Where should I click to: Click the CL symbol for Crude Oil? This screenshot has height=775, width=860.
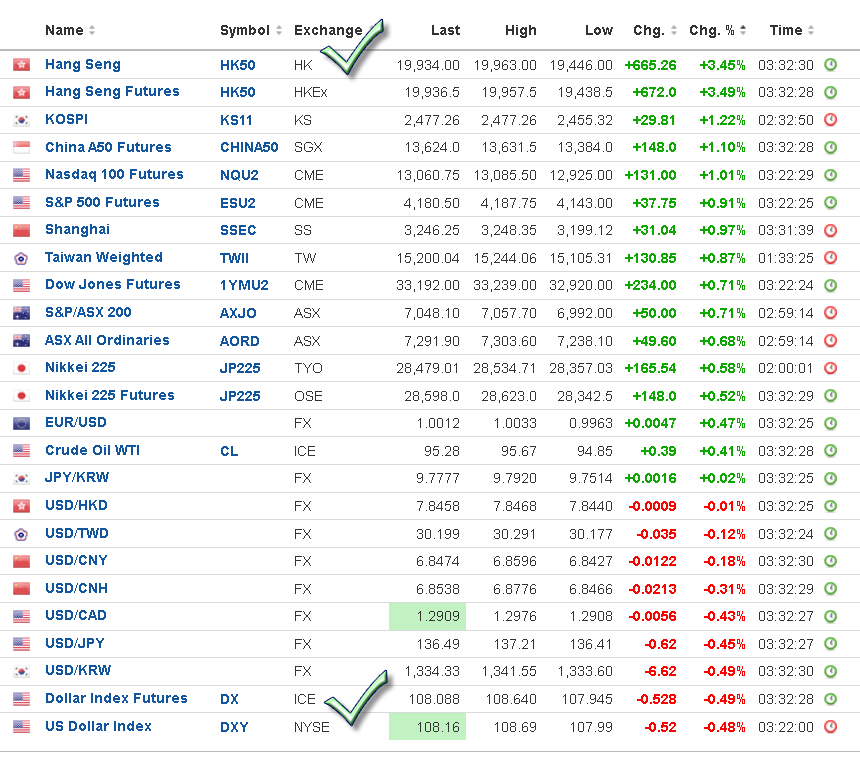229,451
